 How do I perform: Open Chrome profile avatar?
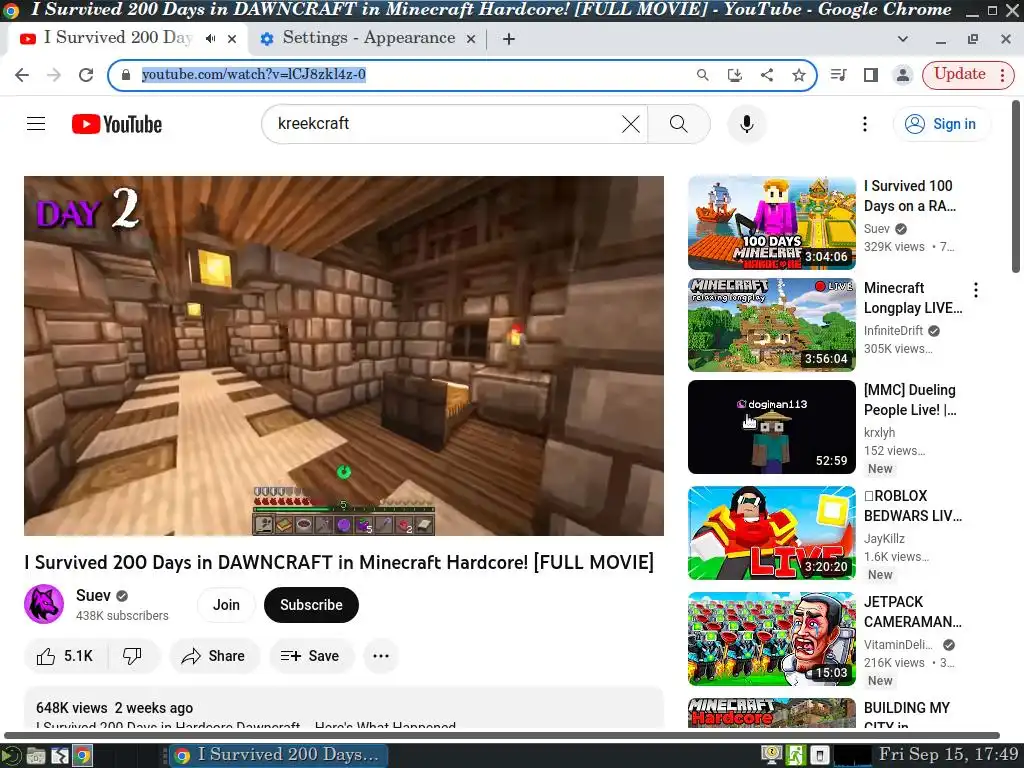(903, 75)
